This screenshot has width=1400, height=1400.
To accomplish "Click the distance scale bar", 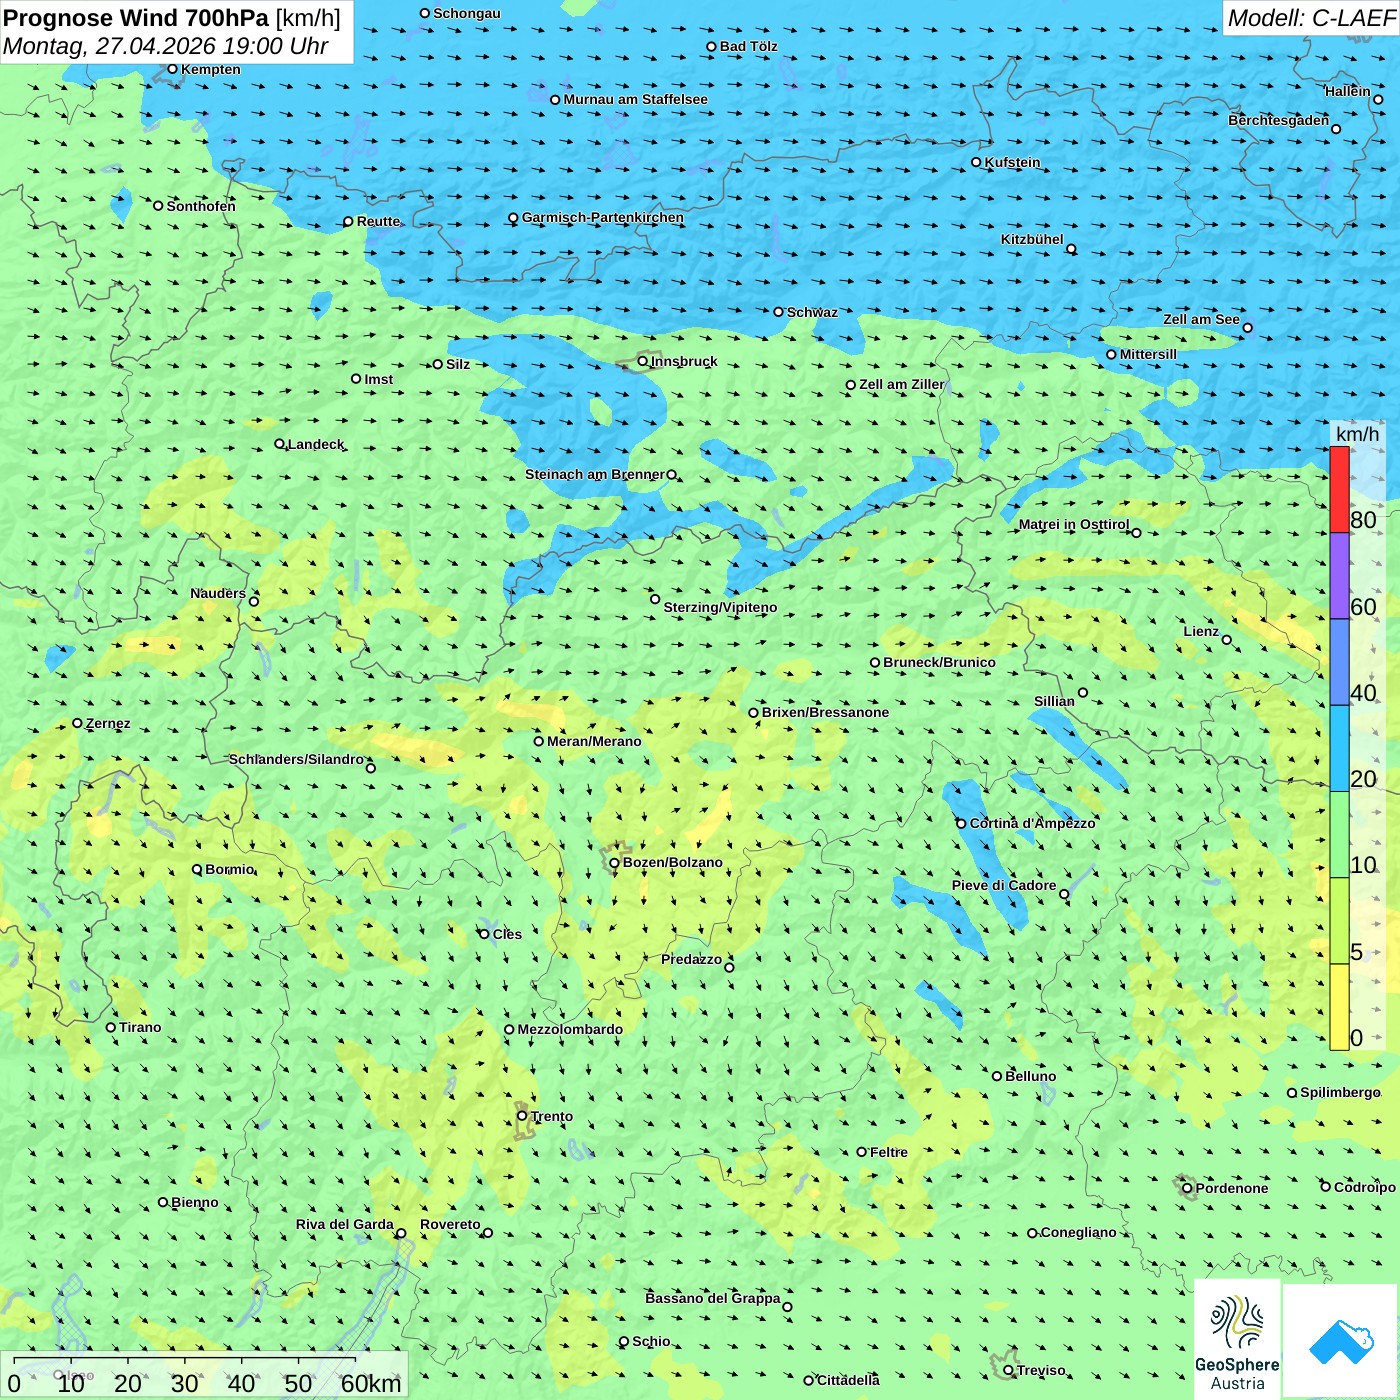I will pos(204,1375).
